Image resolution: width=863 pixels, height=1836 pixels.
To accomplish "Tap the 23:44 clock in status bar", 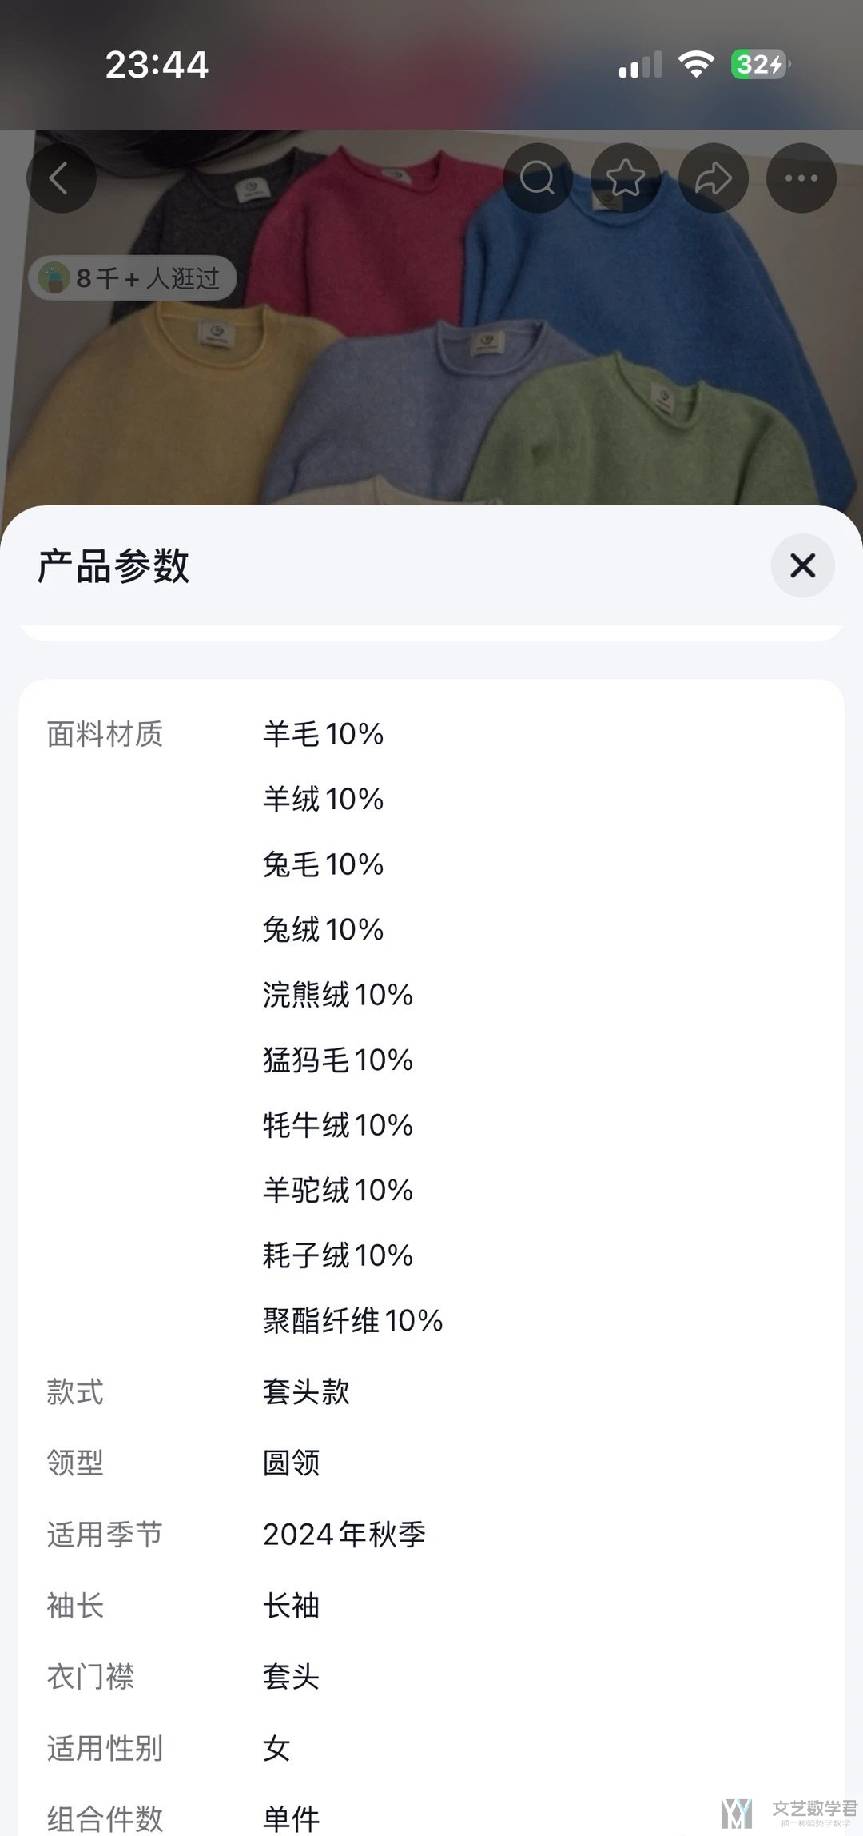I will pyautogui.click(x=157, y=65).
